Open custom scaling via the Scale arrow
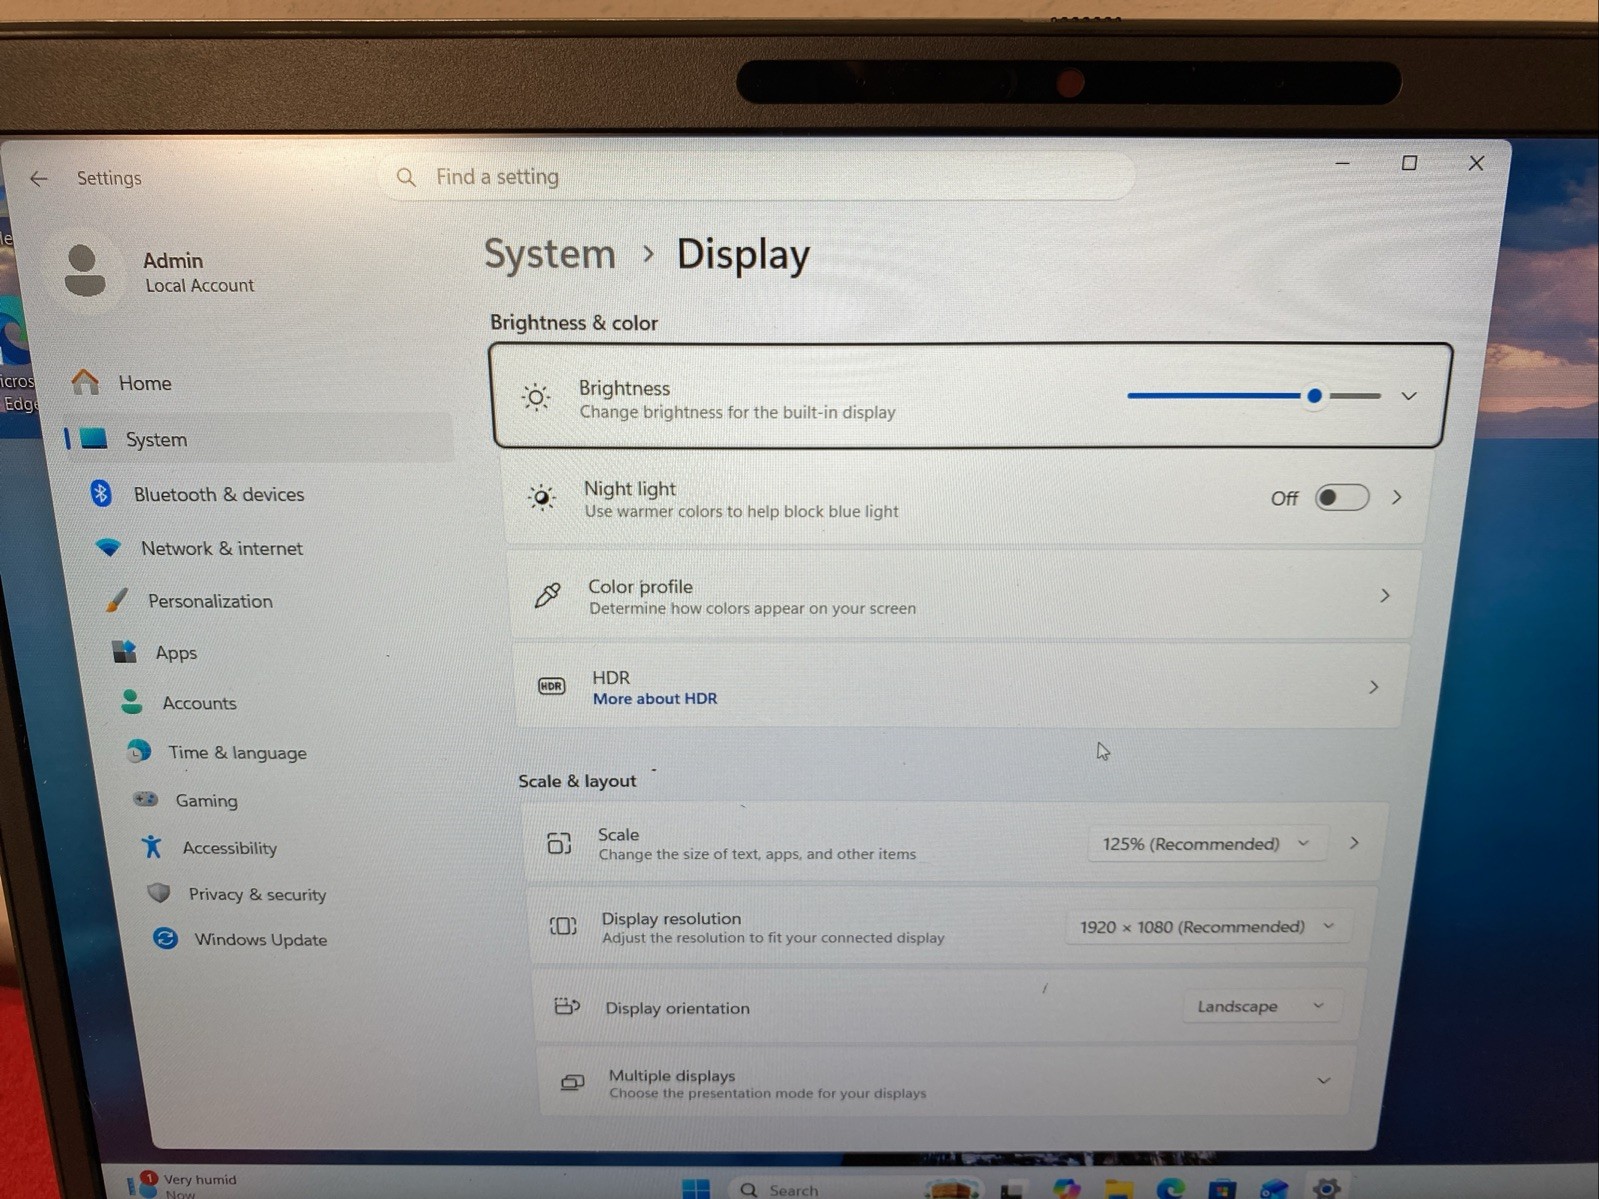The image size is (1599, 1199). click(x=1354, y=843)
